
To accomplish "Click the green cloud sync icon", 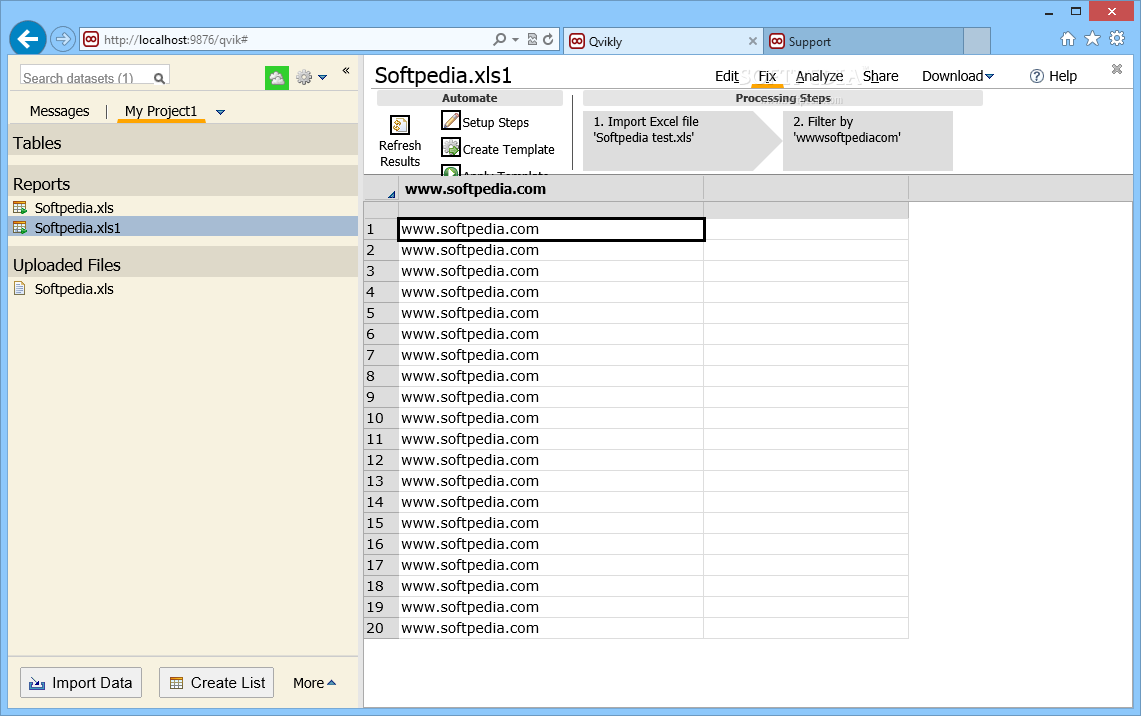I will [x=277, y=77].
